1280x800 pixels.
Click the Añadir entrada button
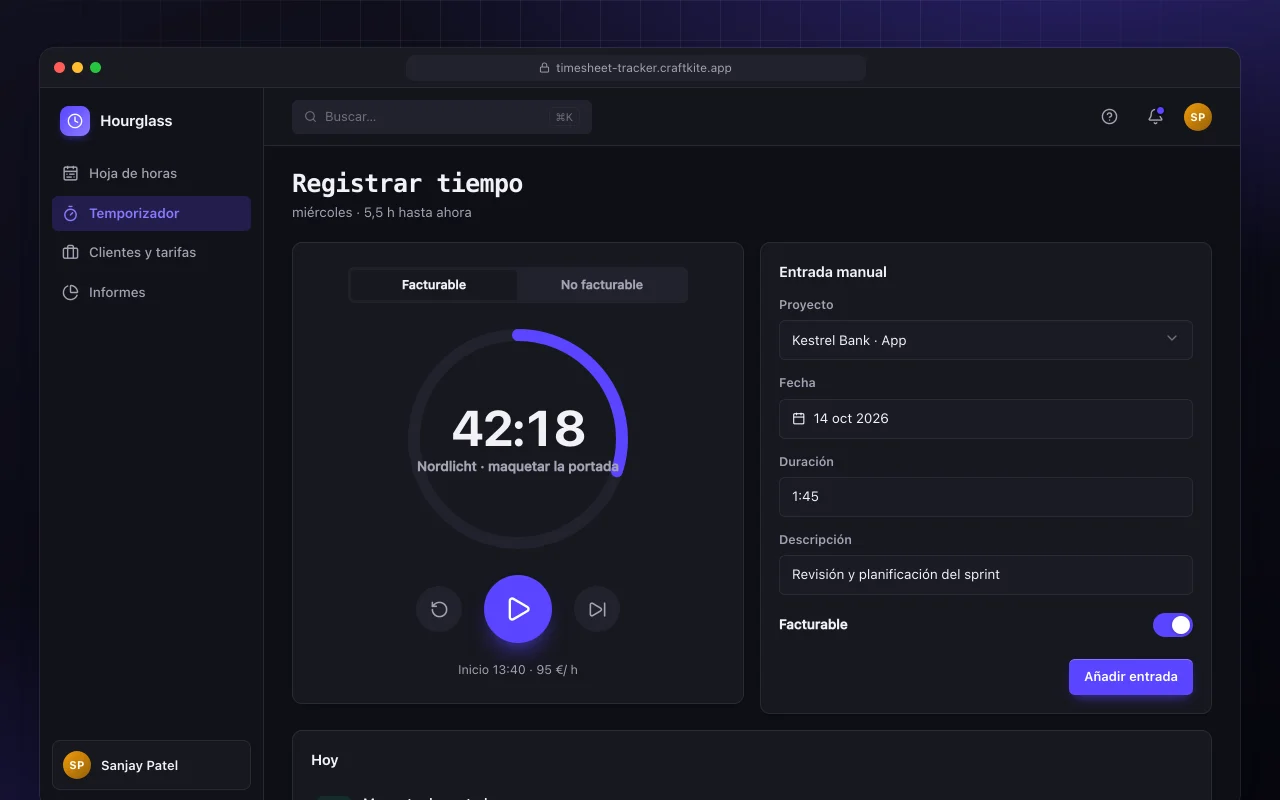click(1131, 677)
